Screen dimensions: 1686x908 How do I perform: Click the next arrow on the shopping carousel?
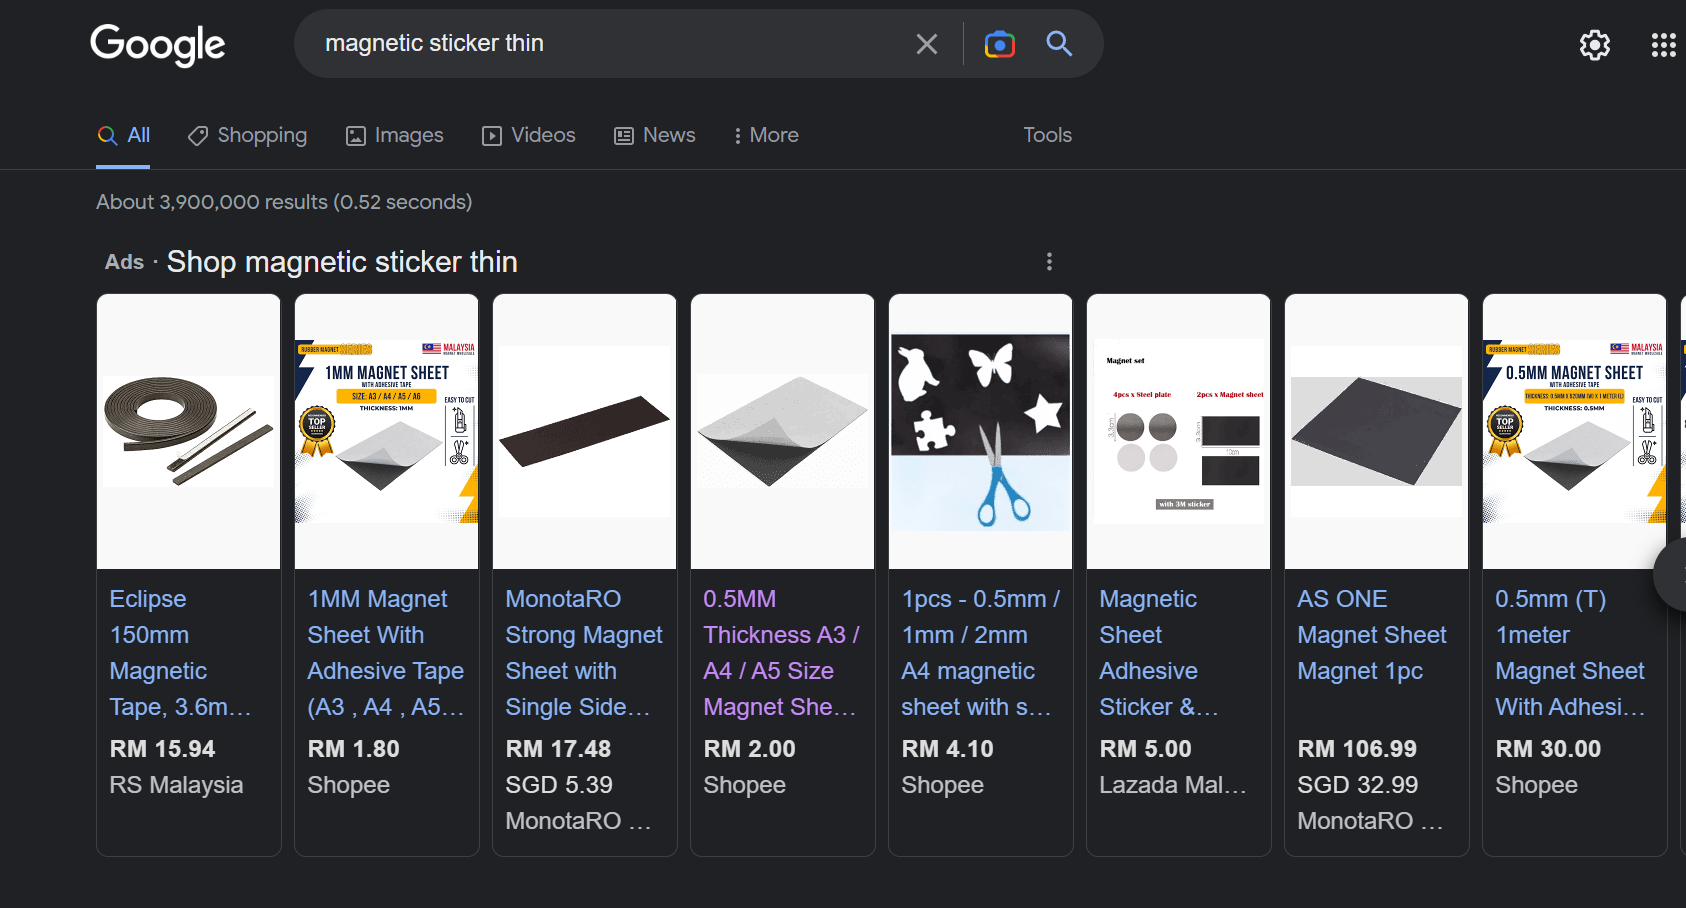[x=1671, y=574]
